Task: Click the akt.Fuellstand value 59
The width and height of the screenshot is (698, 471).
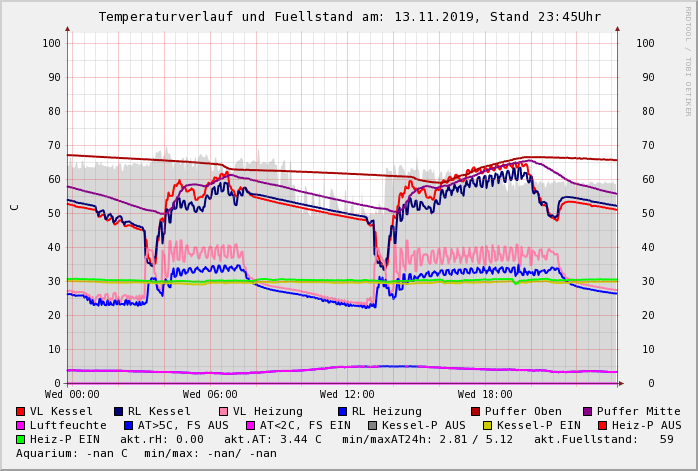Action: click(x=666, y=439)
